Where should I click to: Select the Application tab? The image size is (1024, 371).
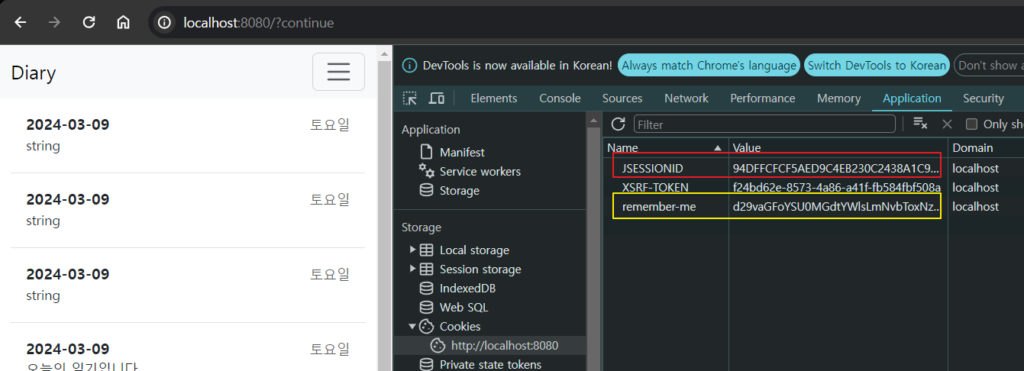[x=912, y=99]
